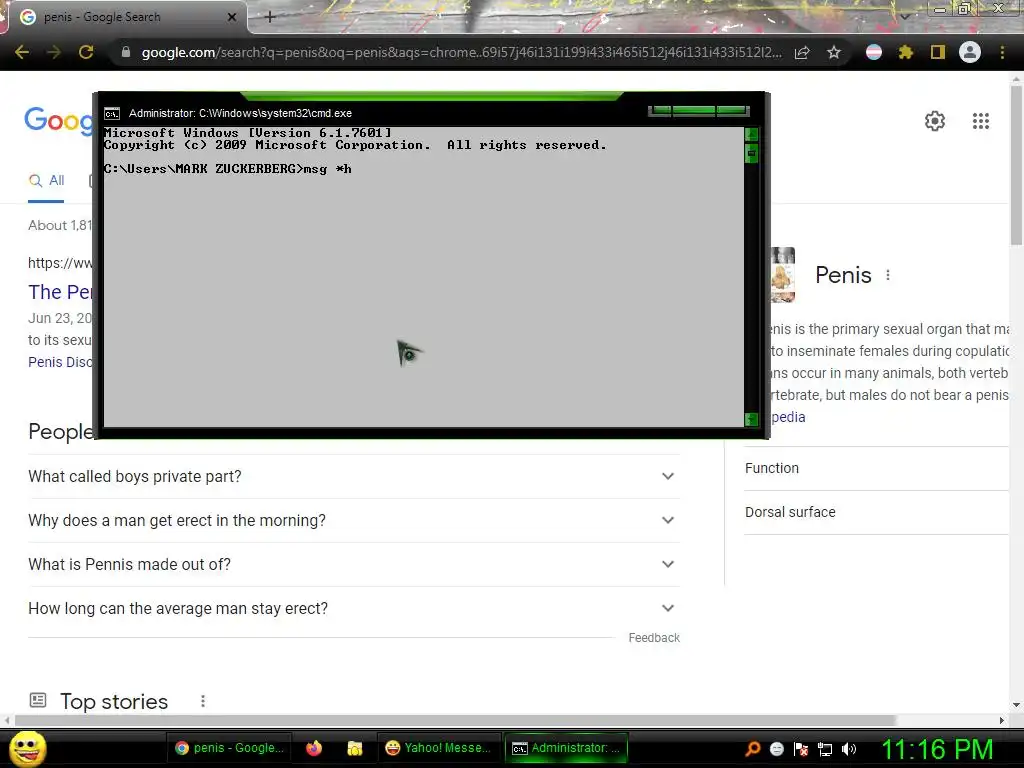The height and width of the screenshot is (768, 1024).
Task: Click the page scrollbar down arrow
Action: 1016,705
